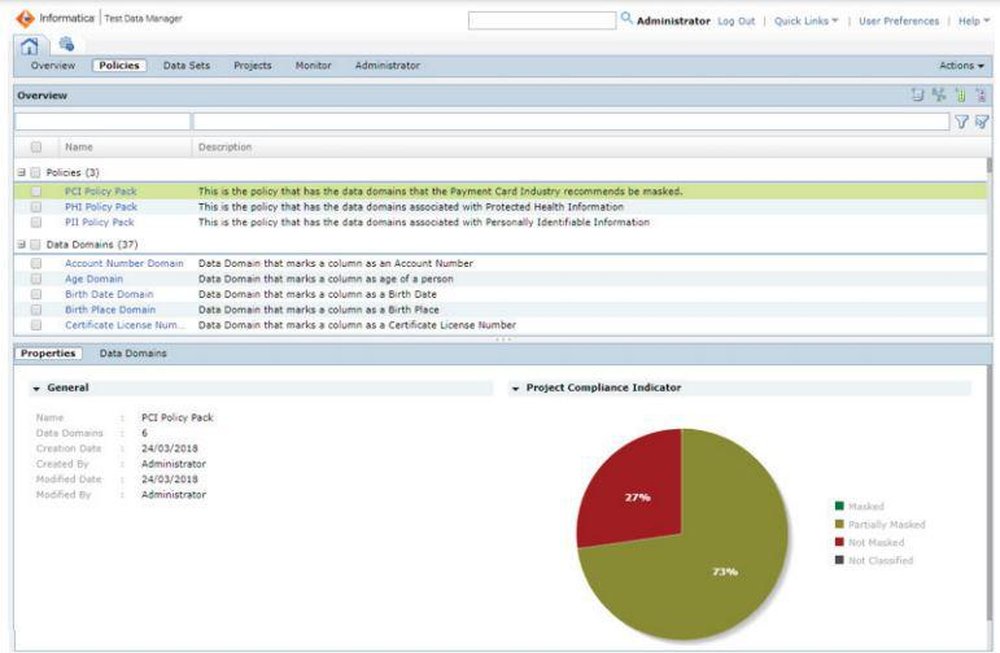Collapse the General section
The height and width of the screenshot is (653, 1000).
[36, 388]
